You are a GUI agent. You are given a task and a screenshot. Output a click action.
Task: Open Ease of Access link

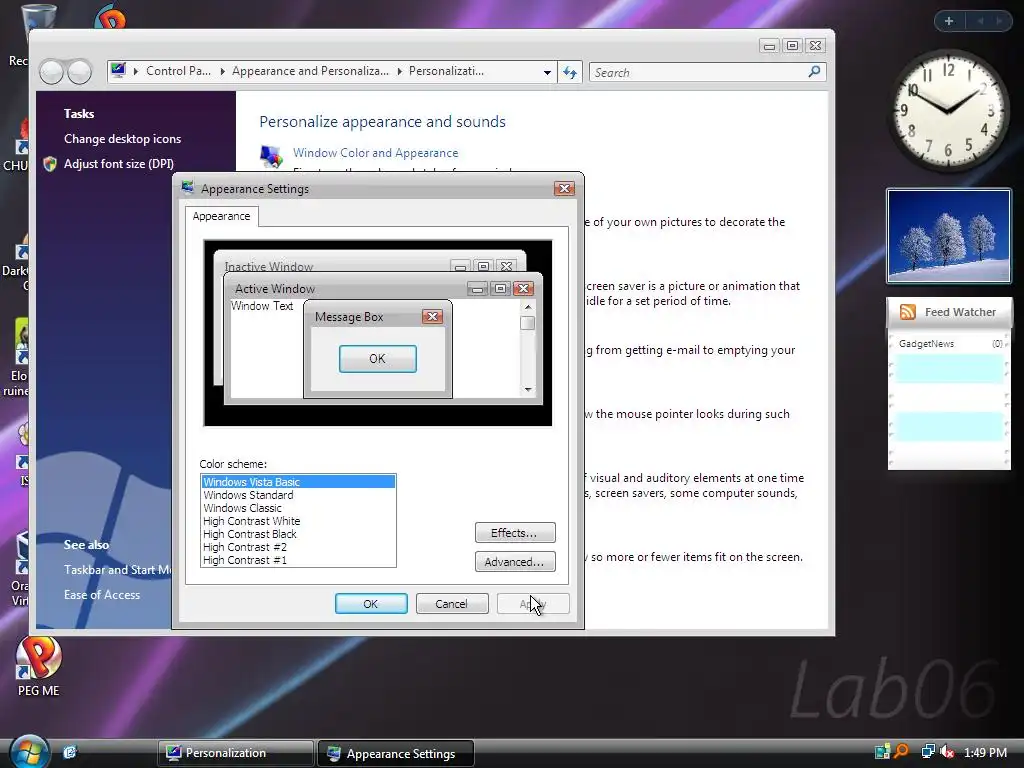click(102, 595)
